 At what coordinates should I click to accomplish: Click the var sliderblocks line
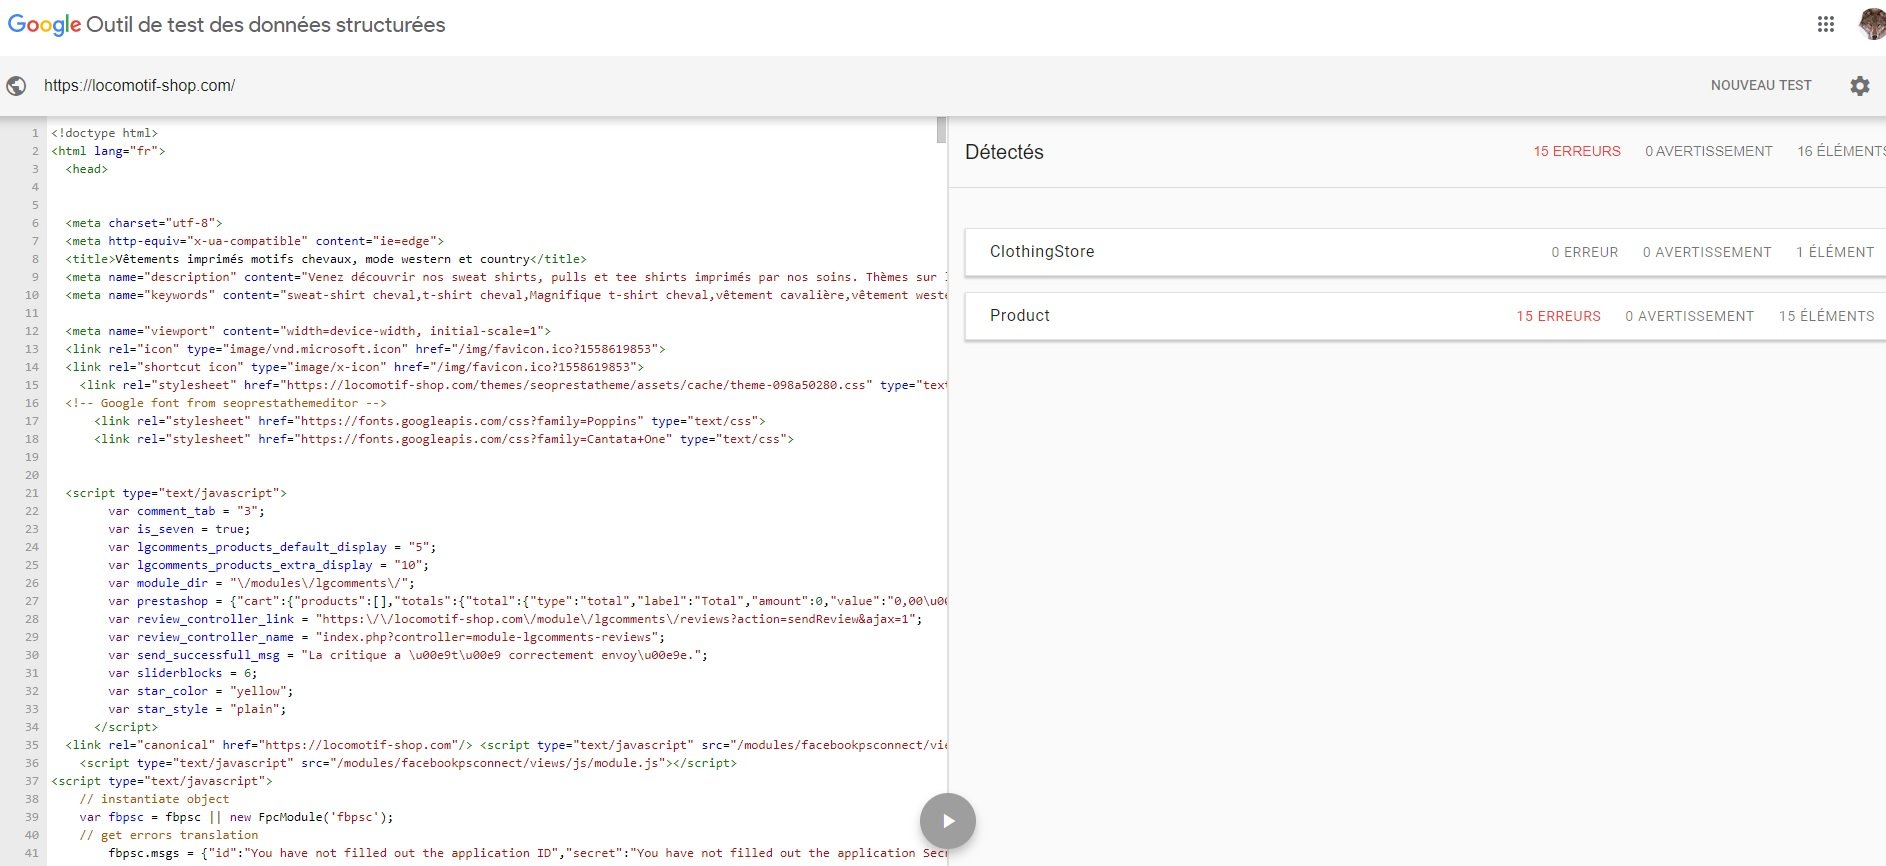[183, 673]
